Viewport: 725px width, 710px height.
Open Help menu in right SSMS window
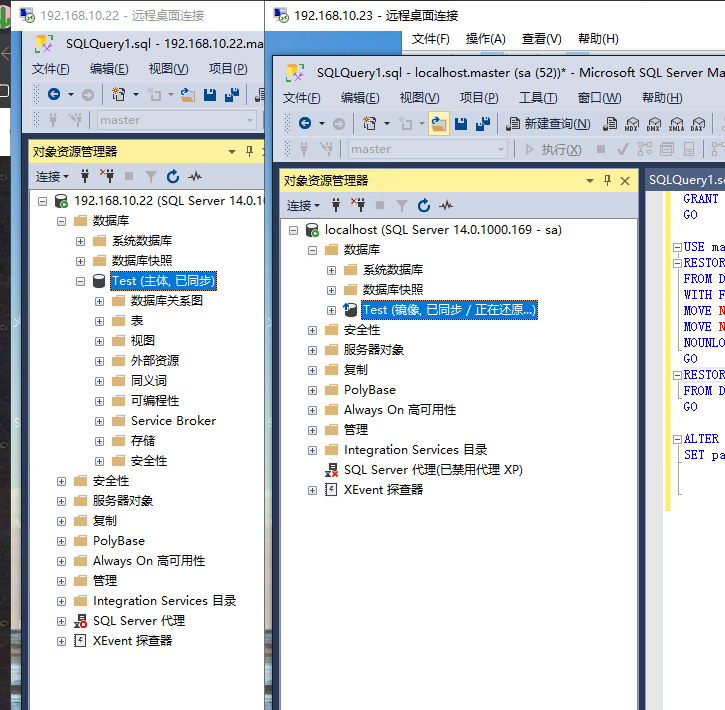[x=662, y=98]
